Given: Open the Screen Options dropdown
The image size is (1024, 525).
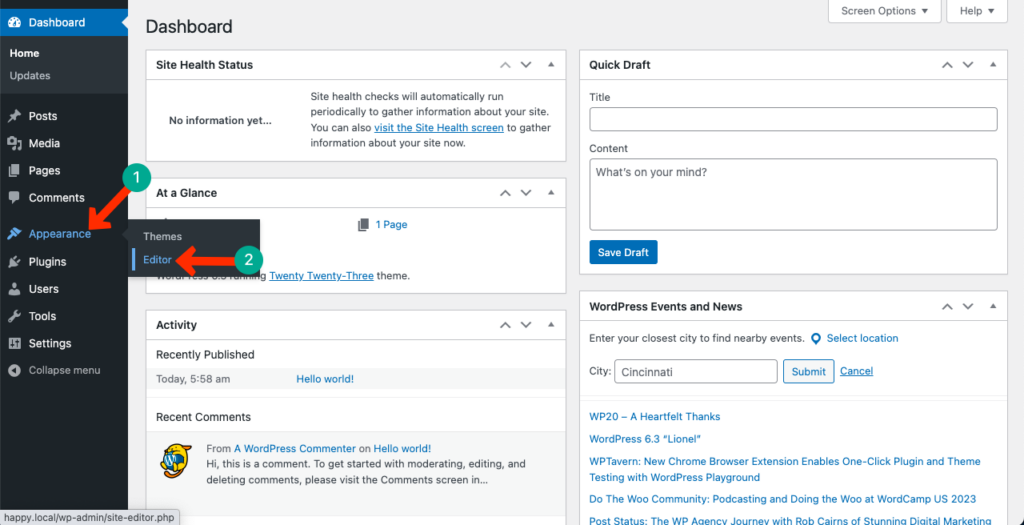Looking at the screenshot, I should coord(884,11).
